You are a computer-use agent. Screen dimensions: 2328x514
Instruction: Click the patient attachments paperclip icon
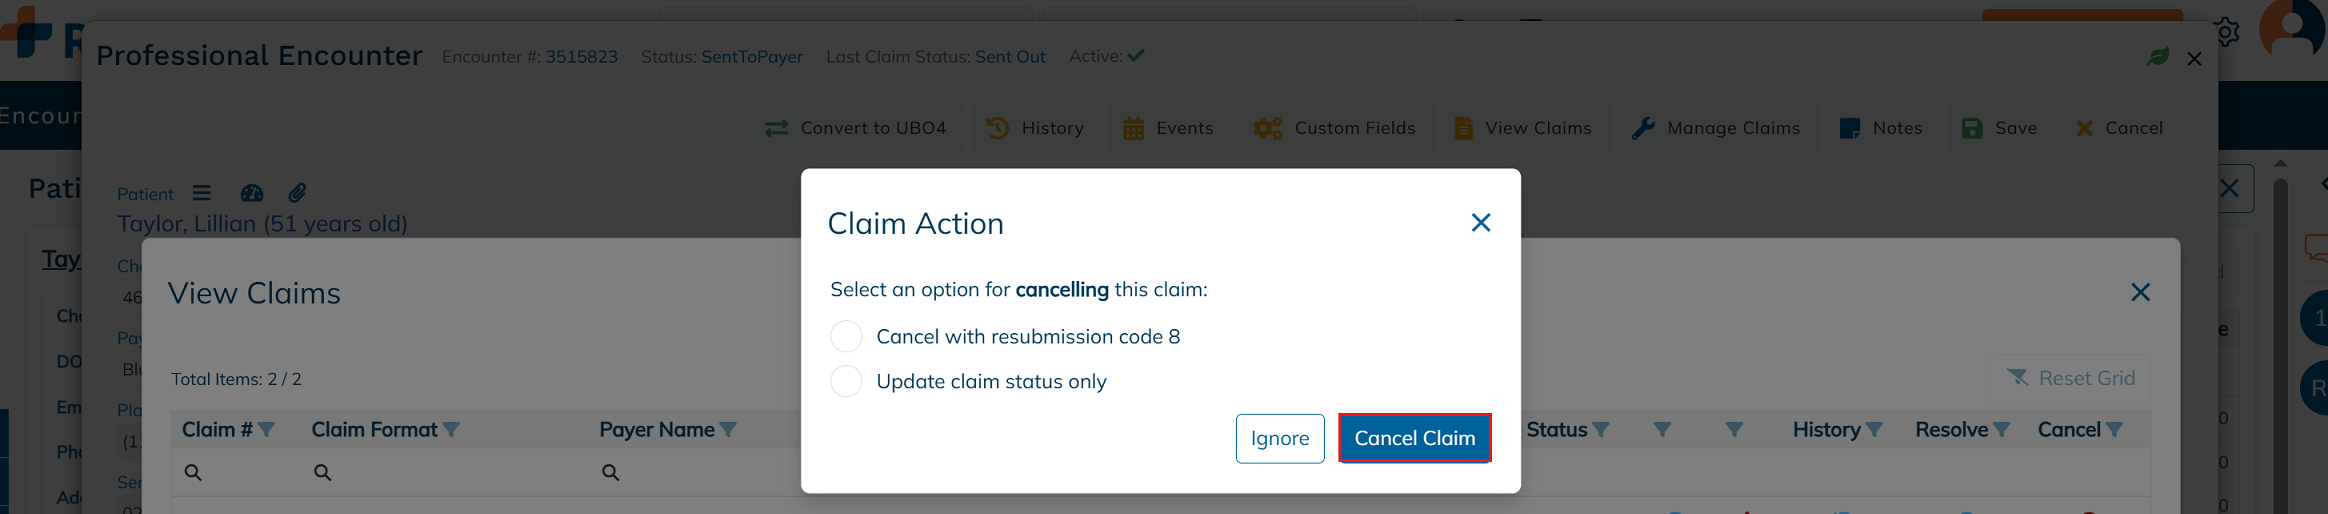tap(297, 193)
